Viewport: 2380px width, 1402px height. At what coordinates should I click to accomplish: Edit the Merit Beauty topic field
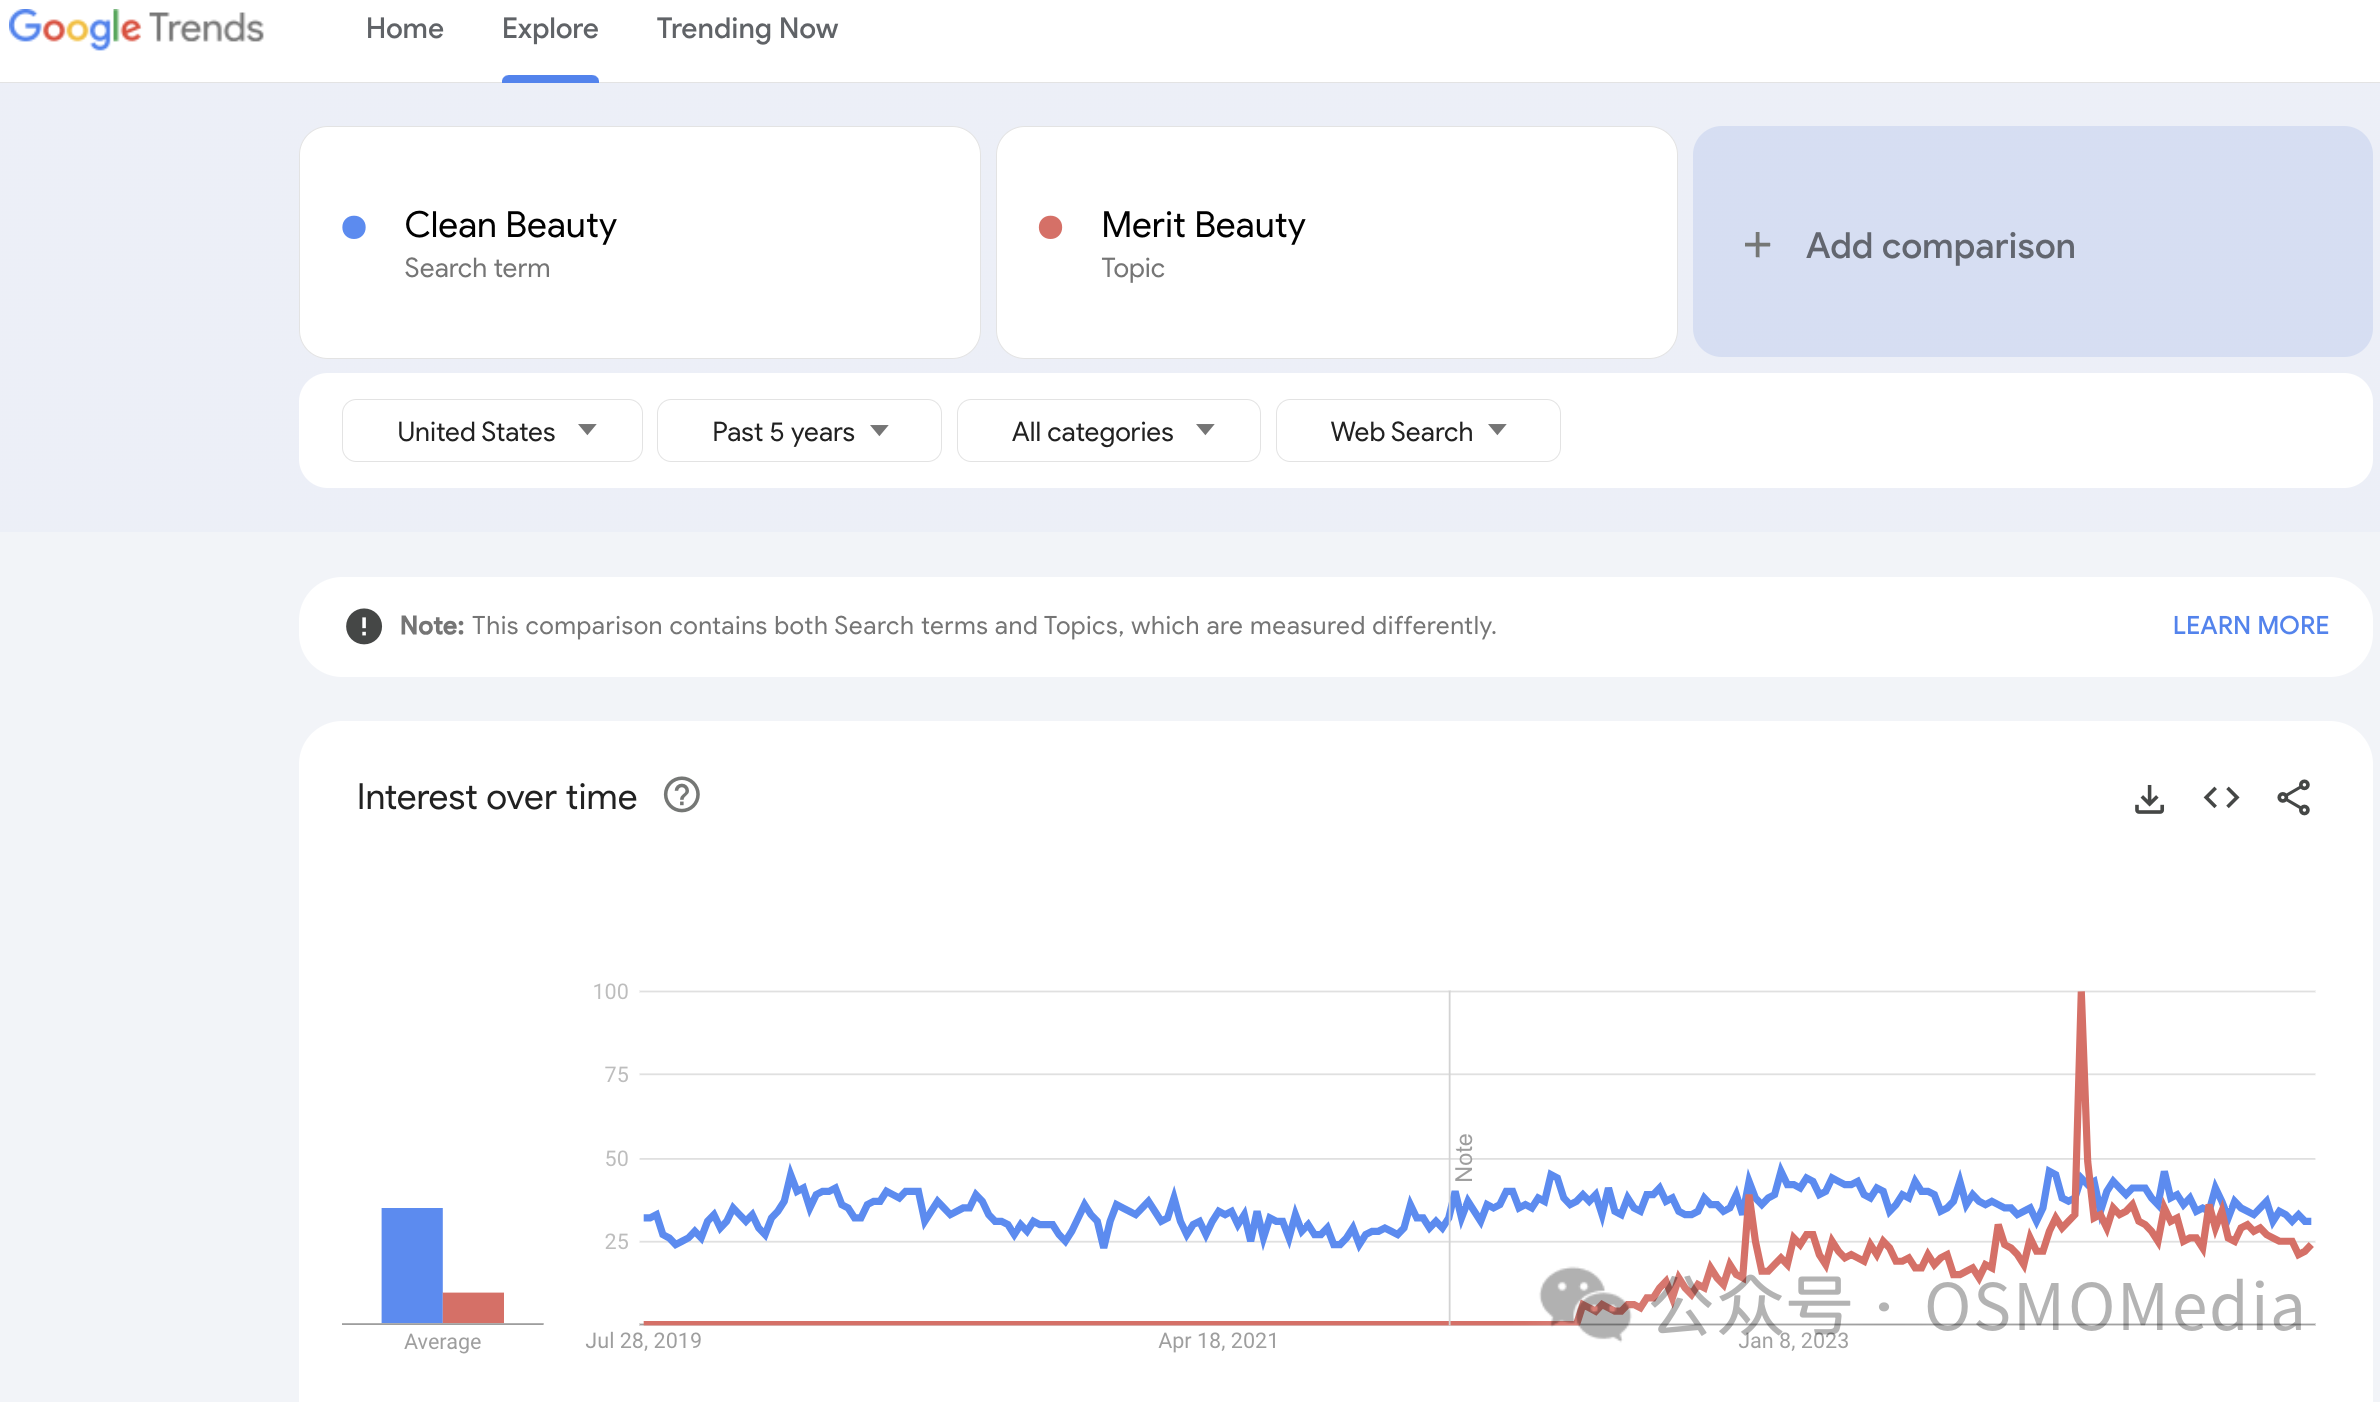pos(1336,242)
